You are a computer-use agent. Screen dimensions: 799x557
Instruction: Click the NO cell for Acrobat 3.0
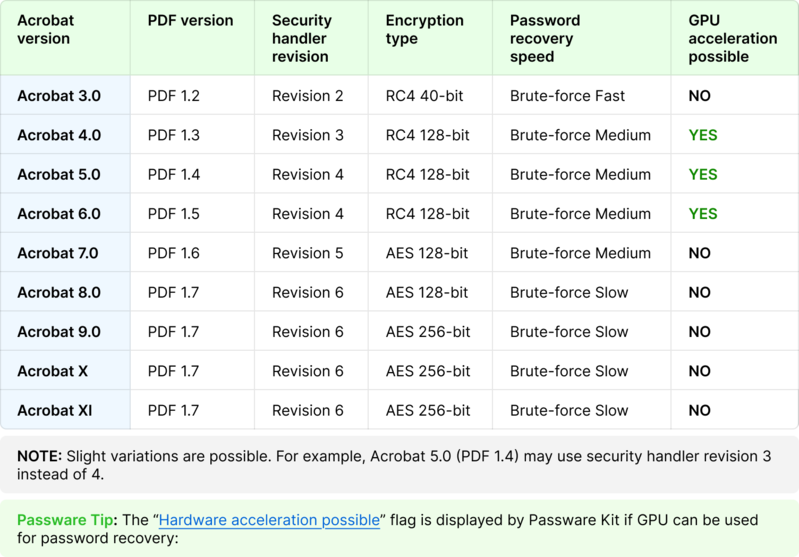[699, 96]
